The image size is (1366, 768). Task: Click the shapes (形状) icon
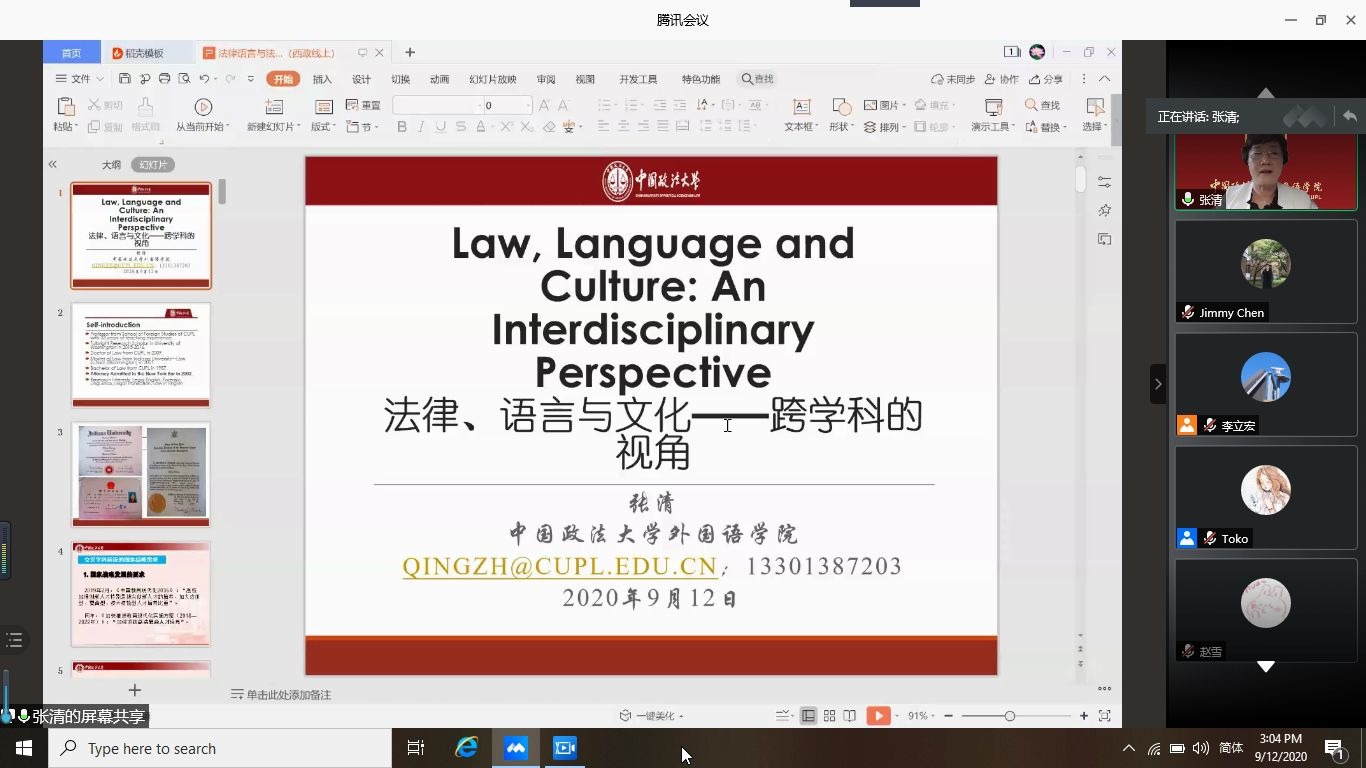(x=841, y=106)
